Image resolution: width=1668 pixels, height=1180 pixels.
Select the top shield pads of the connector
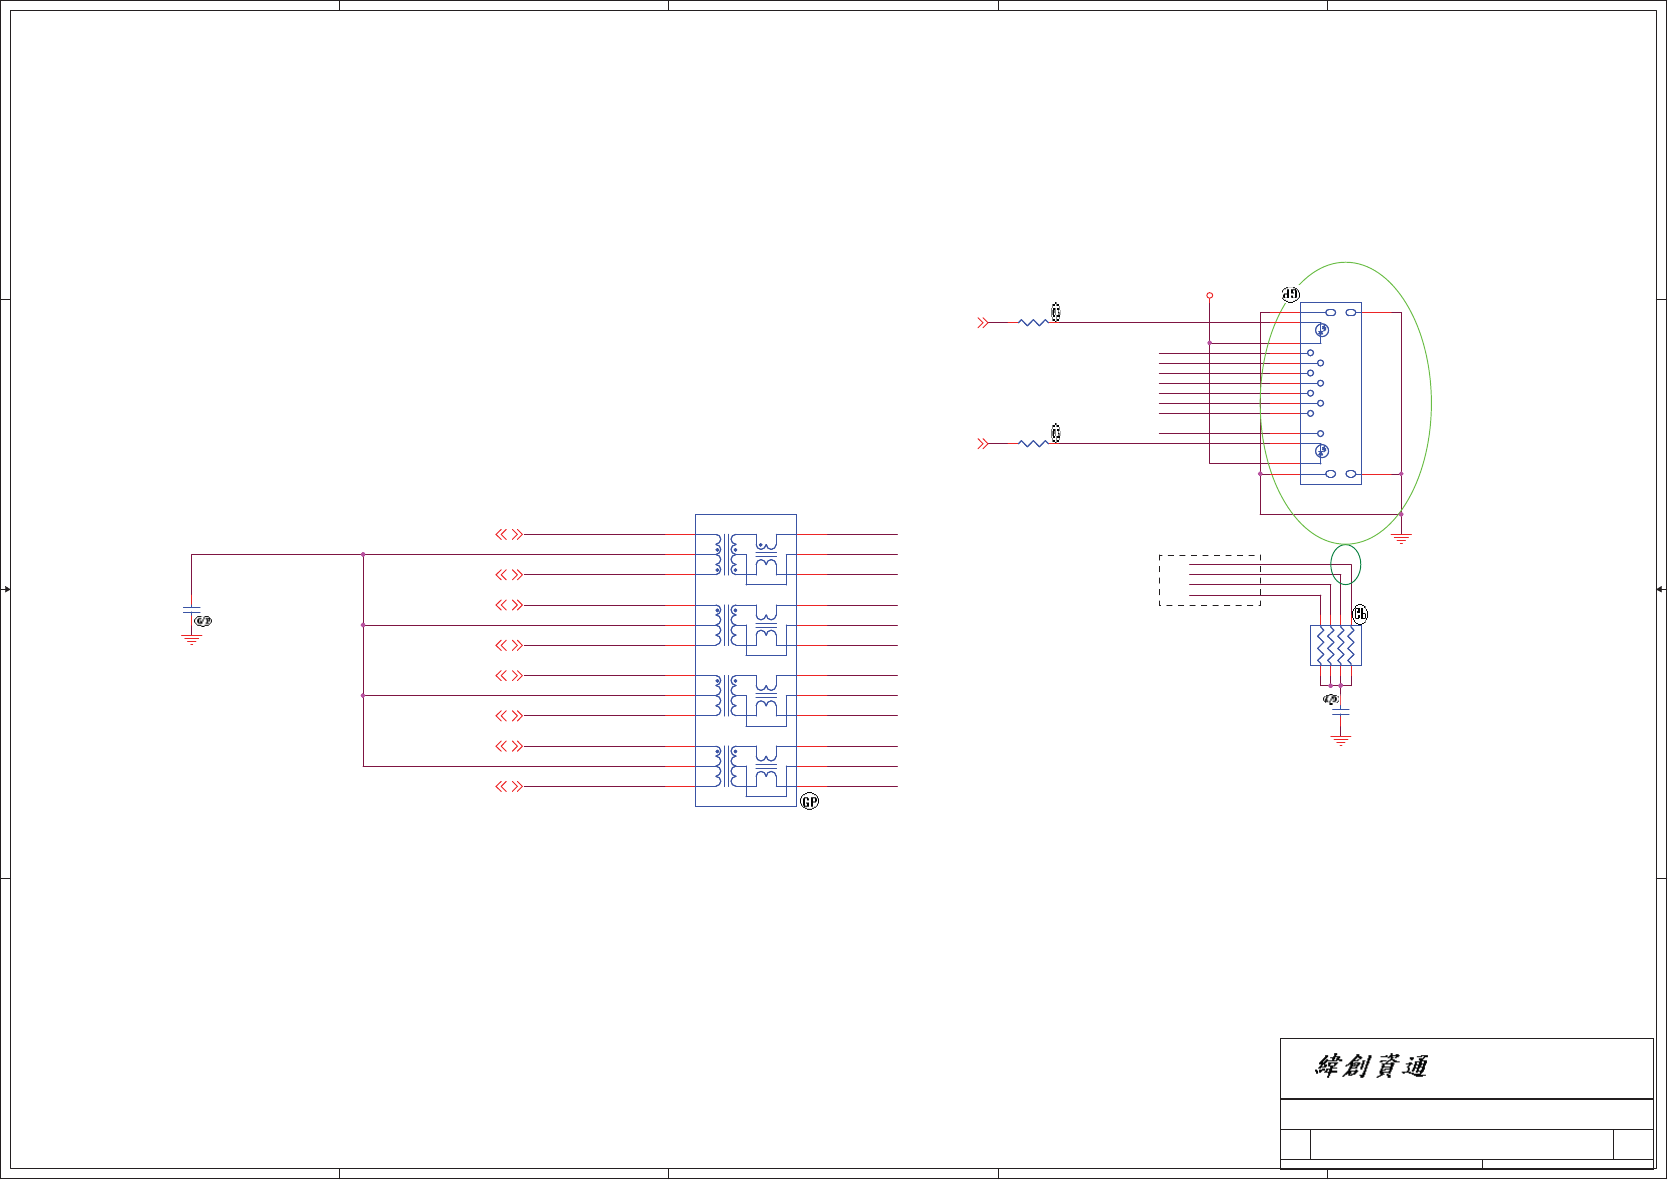point(1341,313)
